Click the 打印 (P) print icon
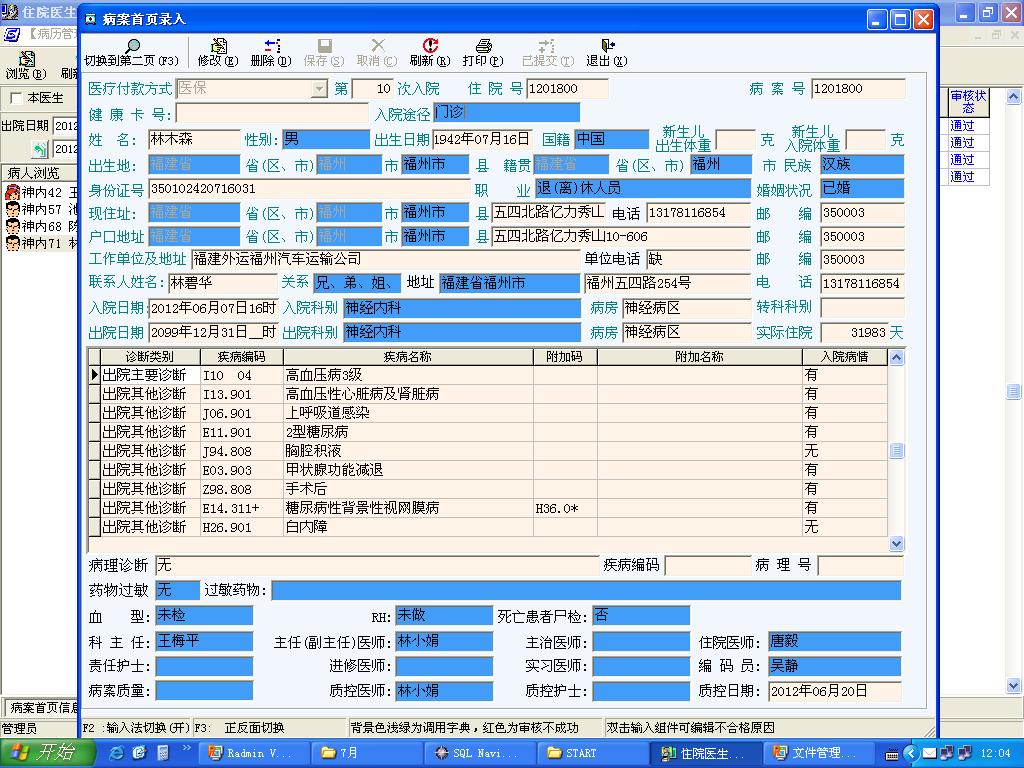The height and width of the screenshot is (768, 1024). coord(483,46)
